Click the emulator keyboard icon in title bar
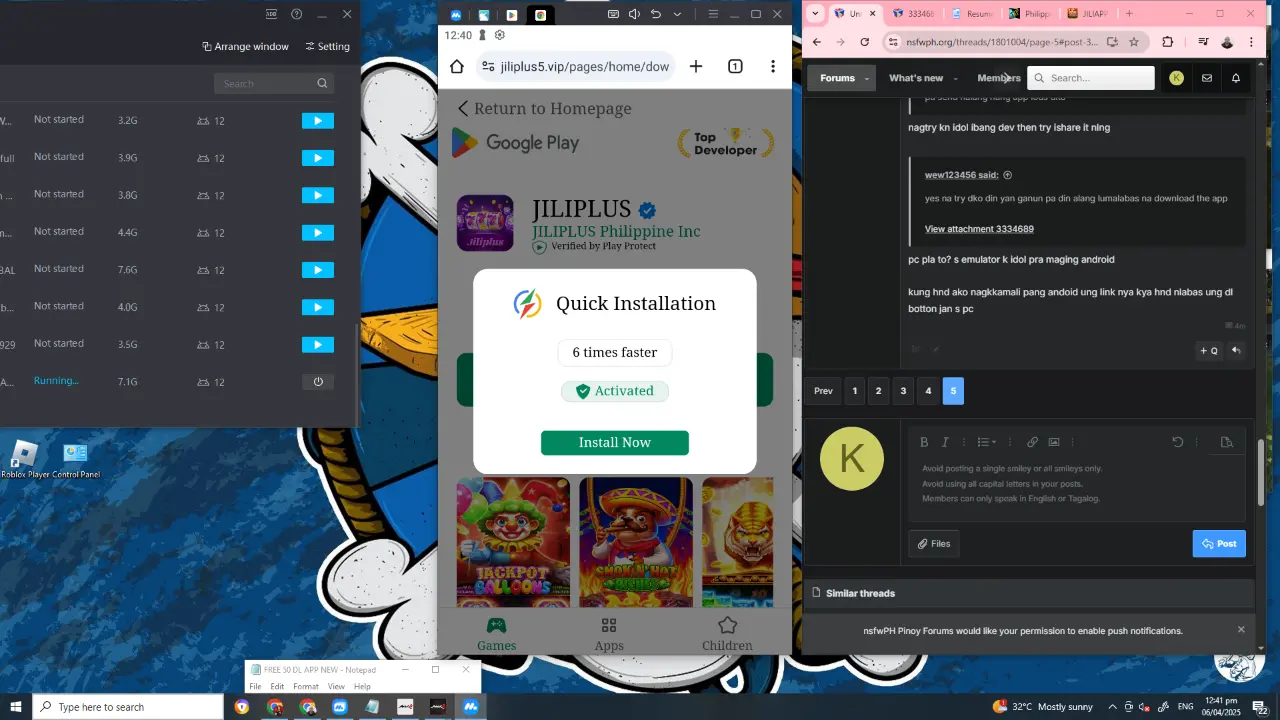Viewport: 1280px width, 720px height. [x=613, y=14]
